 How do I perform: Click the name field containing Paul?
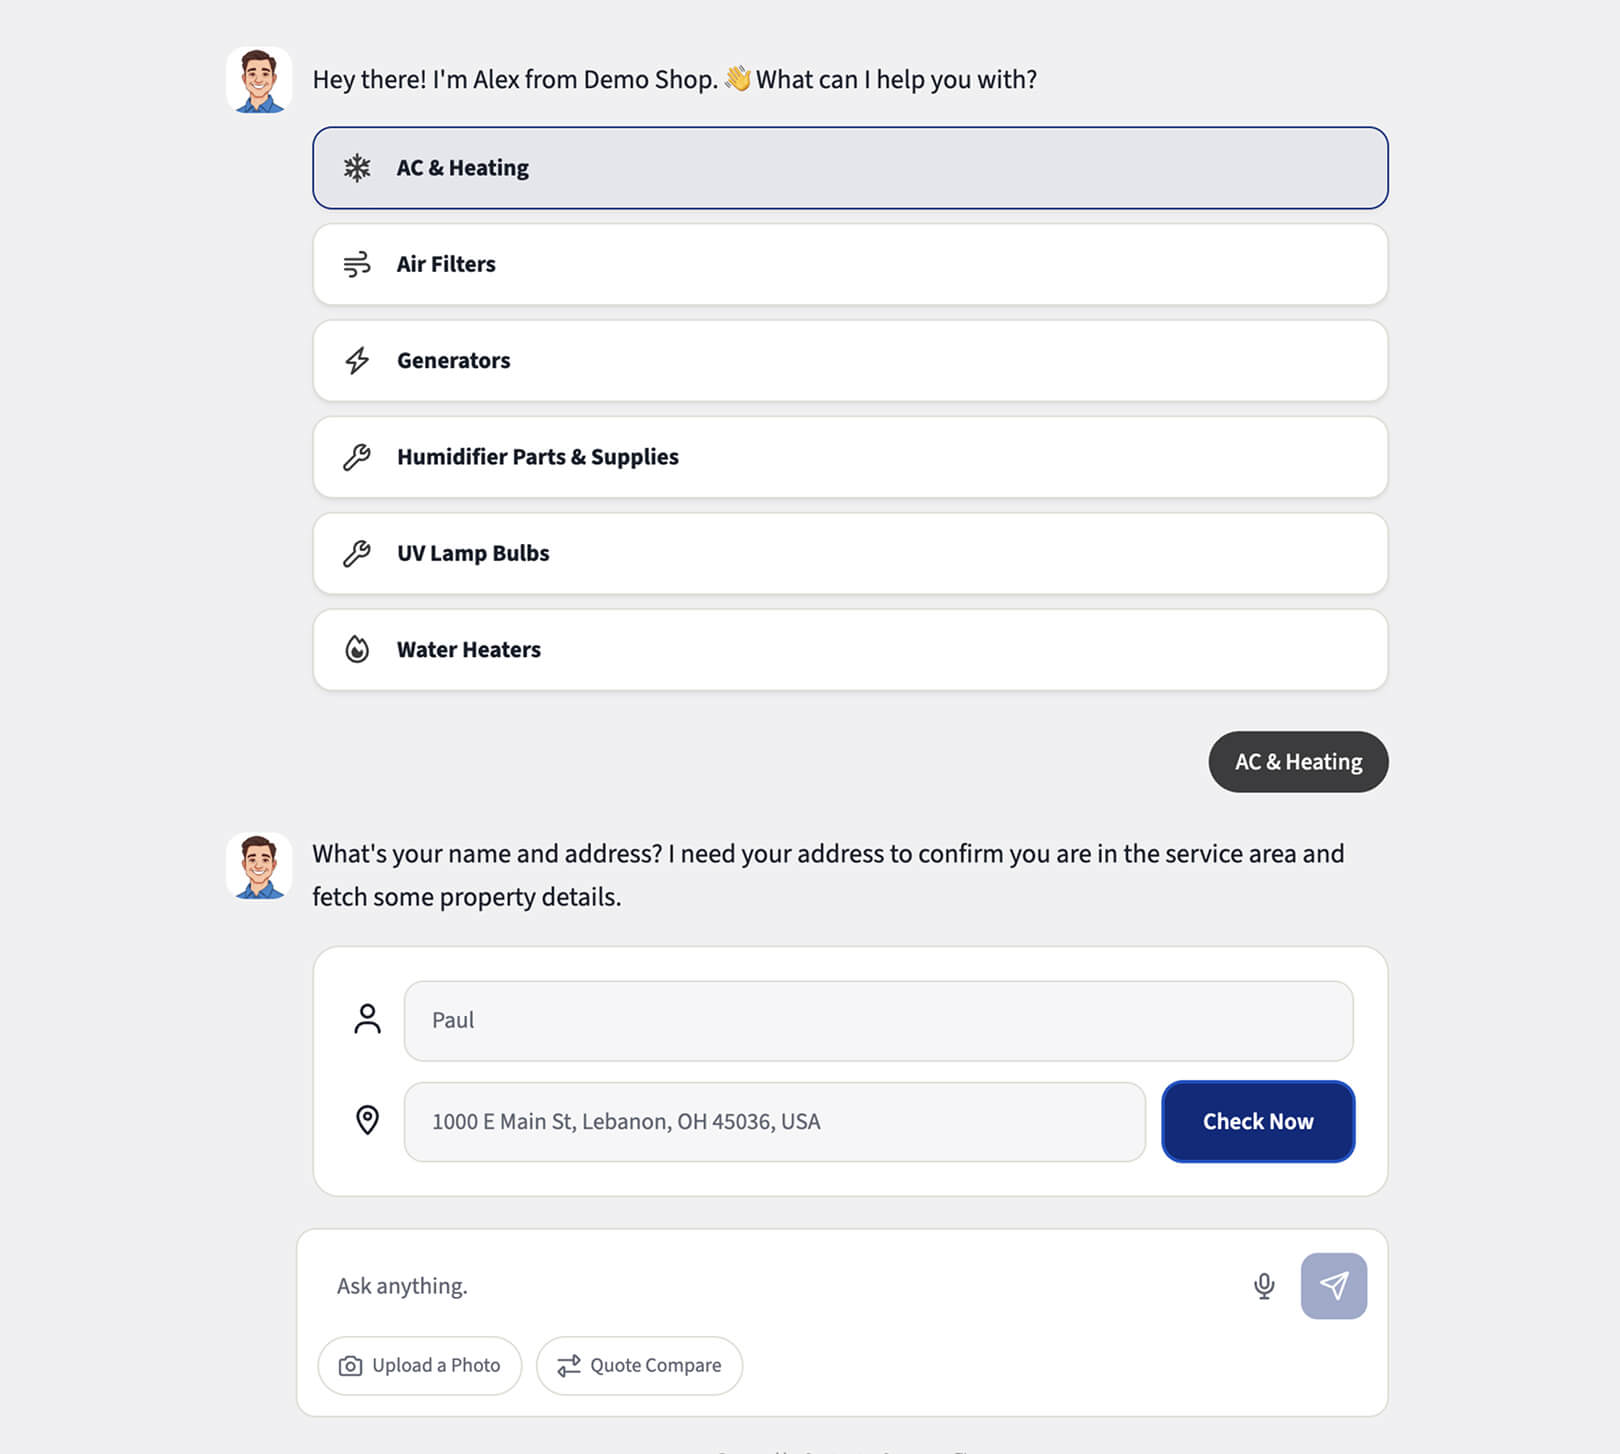click(x=878, y=1020)
